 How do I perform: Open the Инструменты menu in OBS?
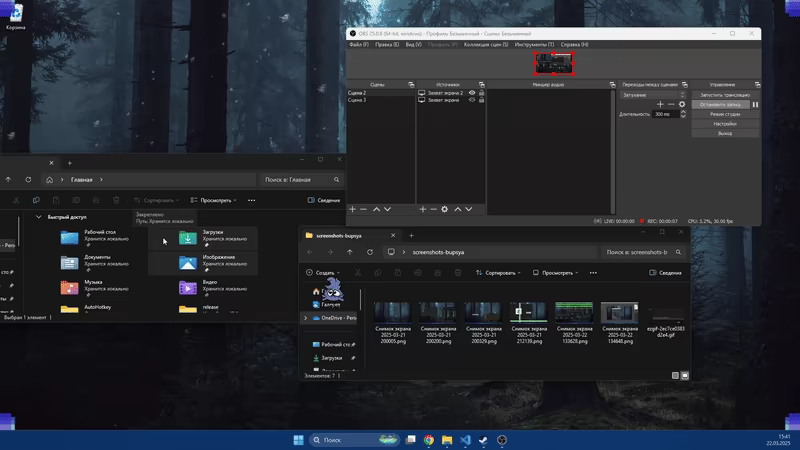[534, 44]
